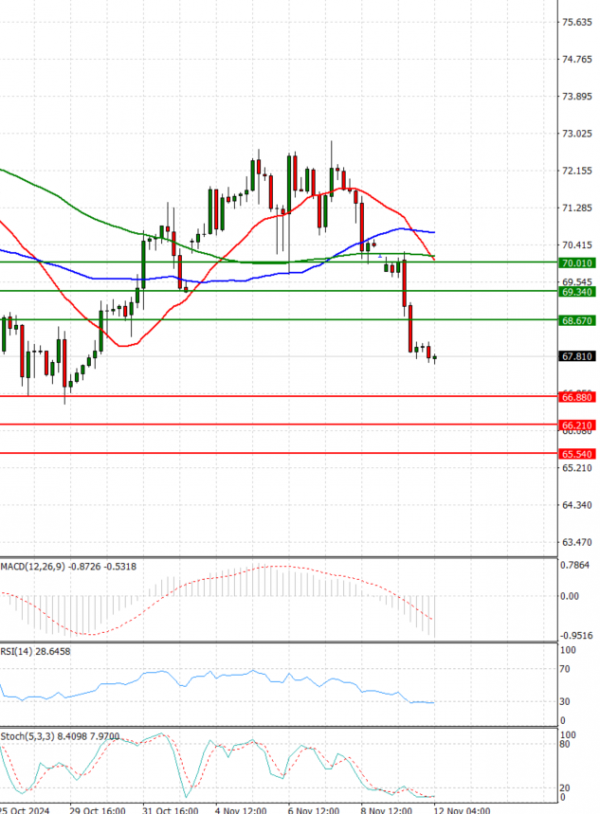The image size is (600, 814).
Task: Select the 73.025 price axis value
Action: [578, 133]
